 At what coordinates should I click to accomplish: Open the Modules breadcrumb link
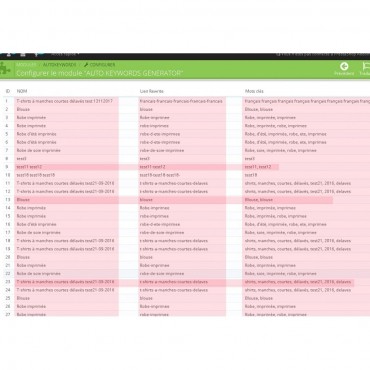click(26, 65)
